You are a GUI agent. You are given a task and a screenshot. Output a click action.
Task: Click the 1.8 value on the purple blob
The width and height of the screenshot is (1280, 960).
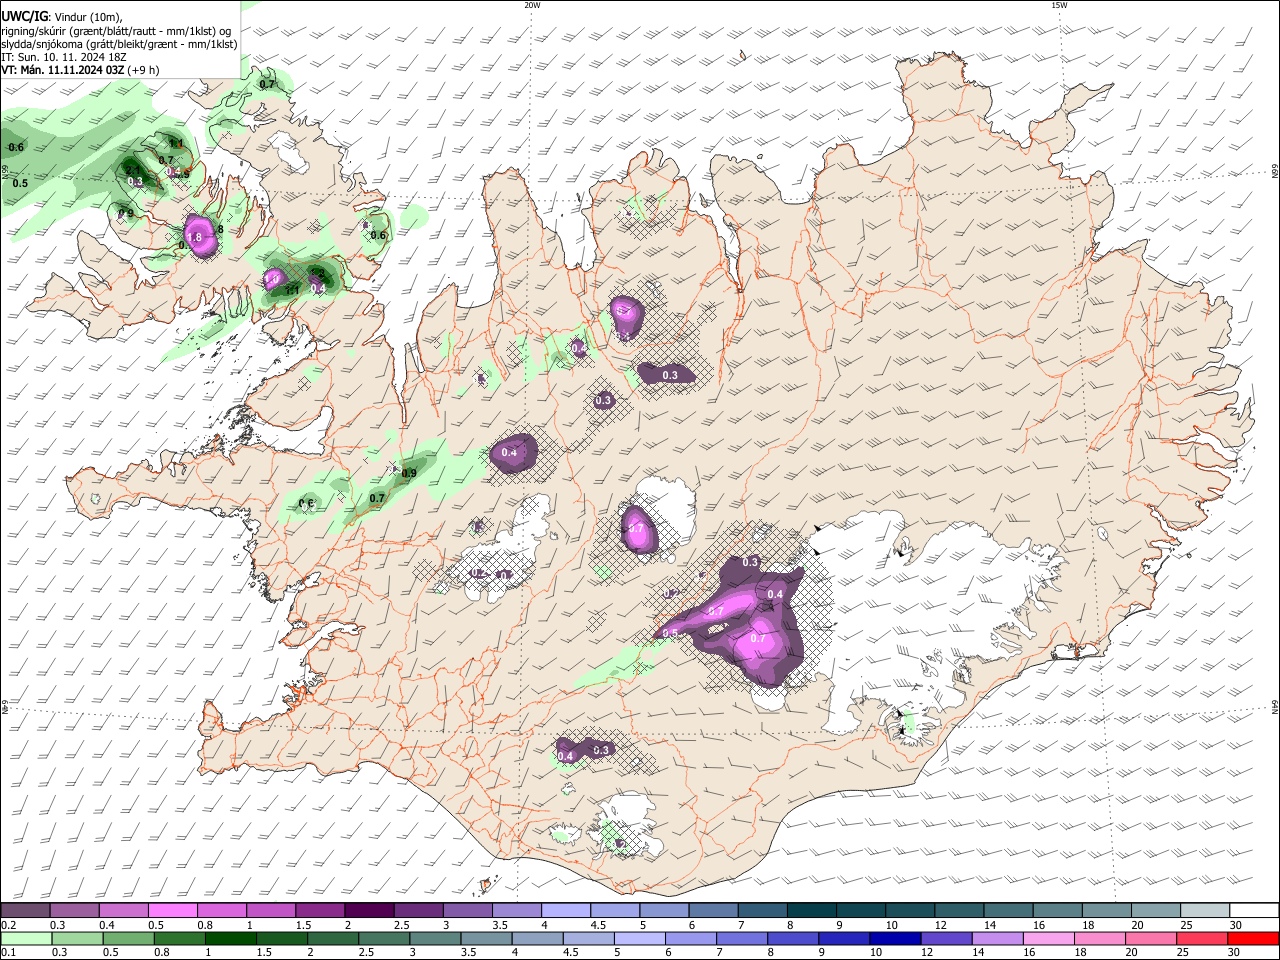click(x=194, y=237)
